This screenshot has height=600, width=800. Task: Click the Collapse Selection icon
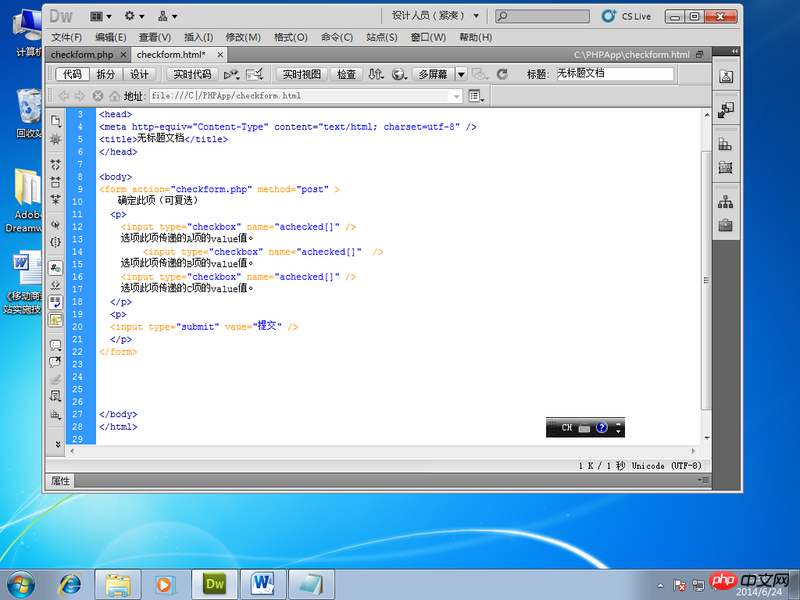56,182
